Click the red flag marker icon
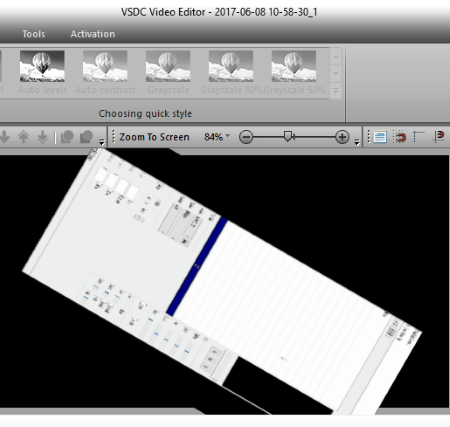The image size is (450, 427). click(439, 137)
